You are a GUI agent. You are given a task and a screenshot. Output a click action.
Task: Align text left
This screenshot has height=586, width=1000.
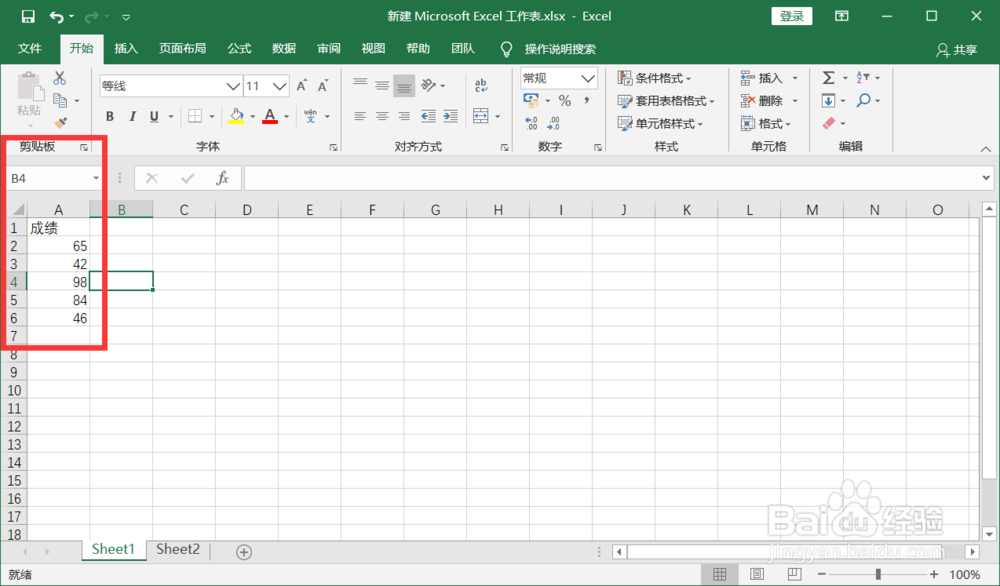tap(360, 116)
